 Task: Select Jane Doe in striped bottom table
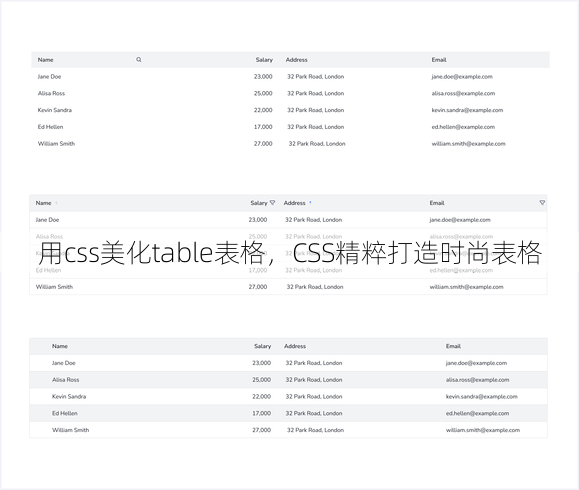tap(64, 363)
